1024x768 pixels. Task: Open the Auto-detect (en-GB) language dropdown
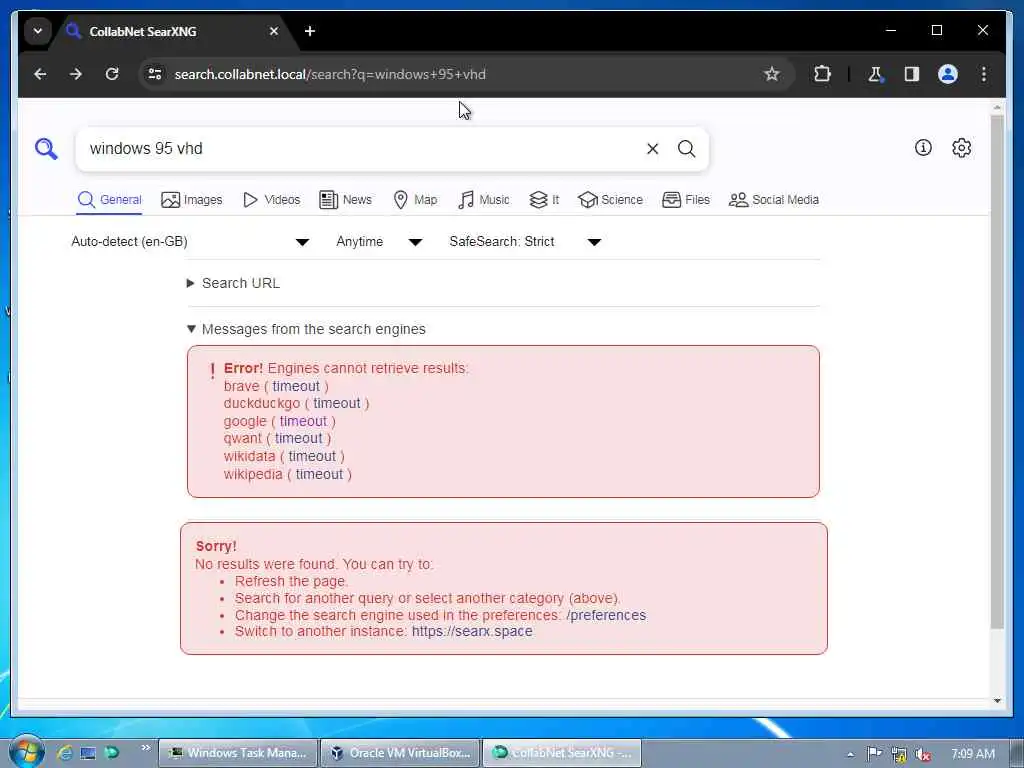point(189,242)
